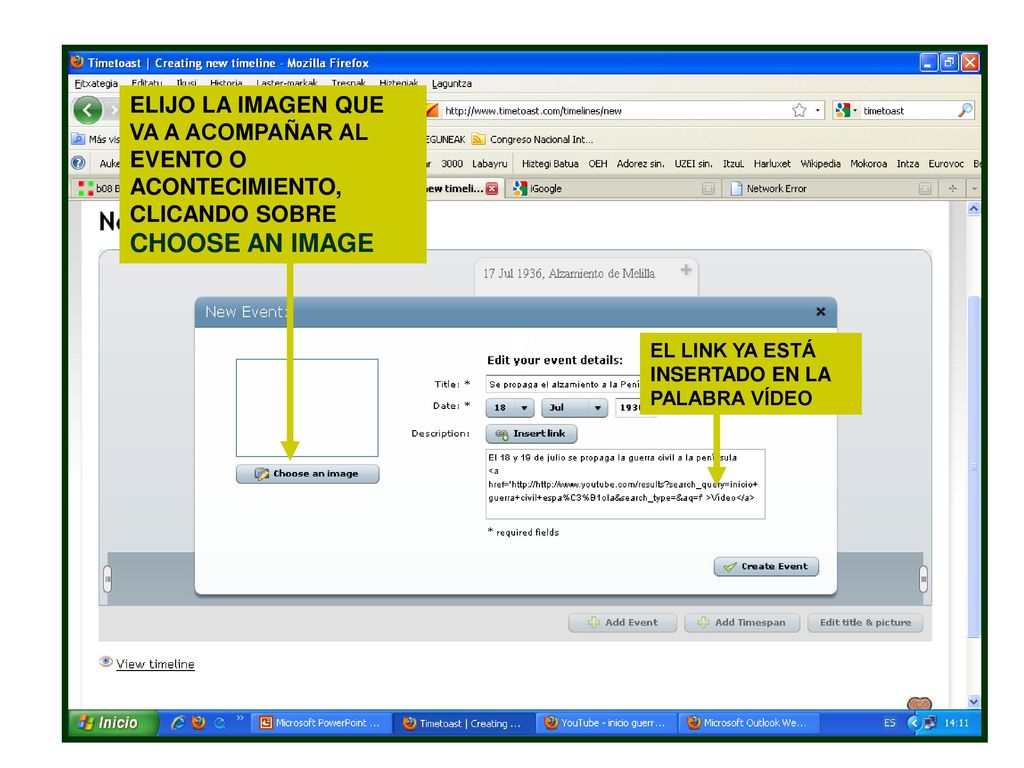The width and height of the screenshot is (1024, 768).
Task: Click the plus icon on Alzamiento de Melilla event
Action: click(x=686, y=270)
